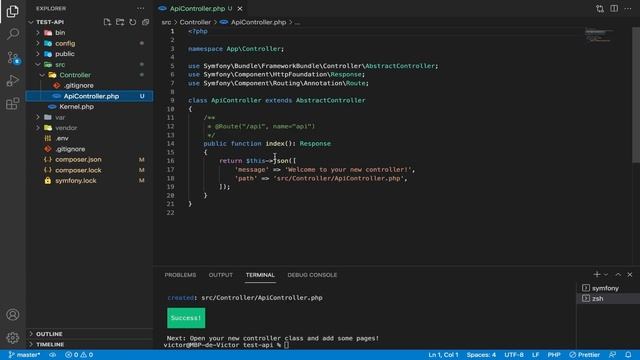Open the Explorer view in activity bar

pos(13,11)
